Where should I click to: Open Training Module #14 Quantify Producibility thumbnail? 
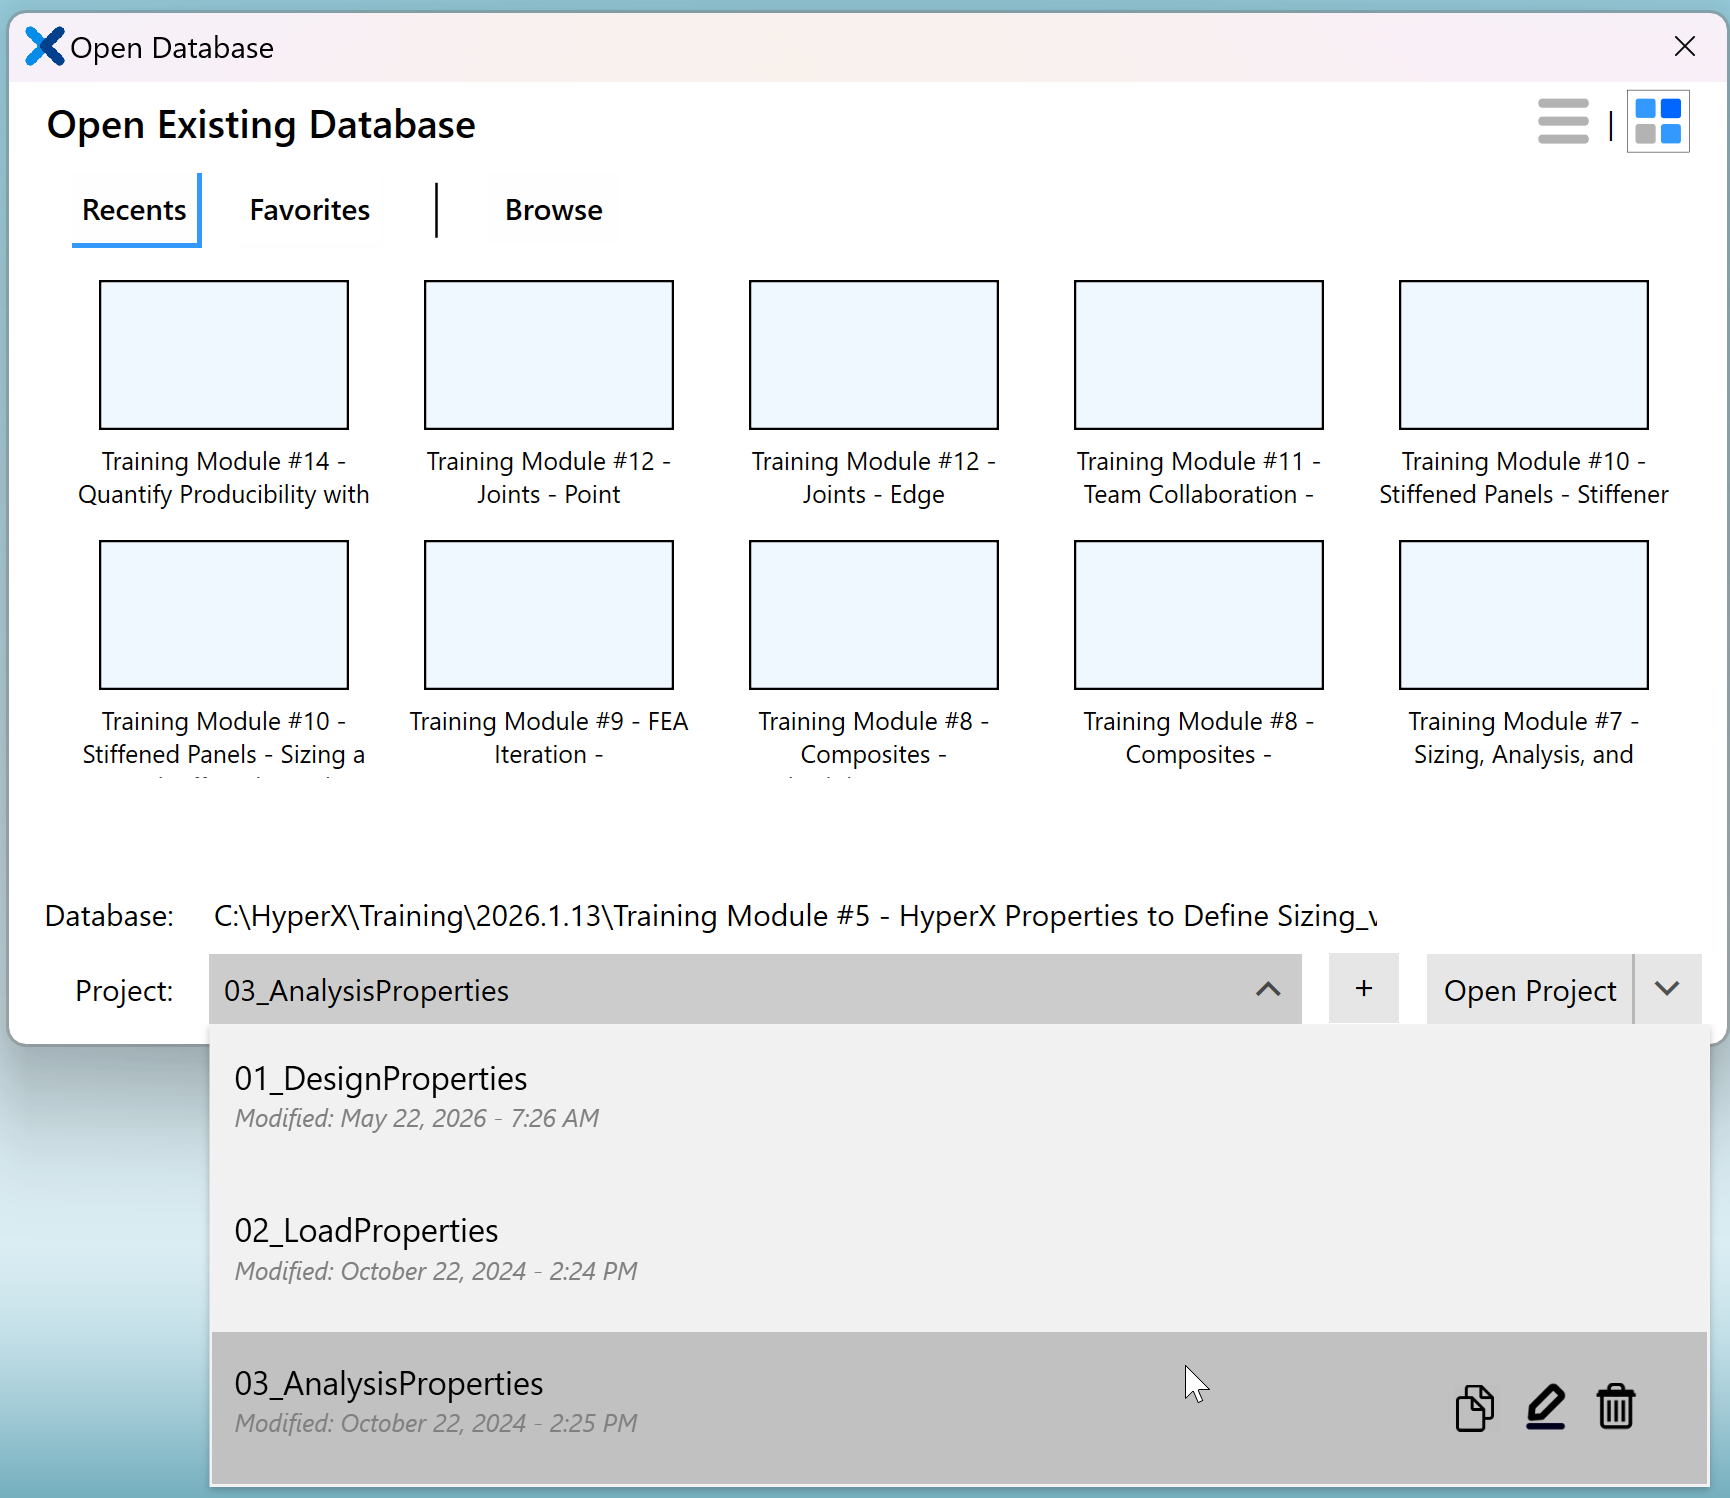224,355
